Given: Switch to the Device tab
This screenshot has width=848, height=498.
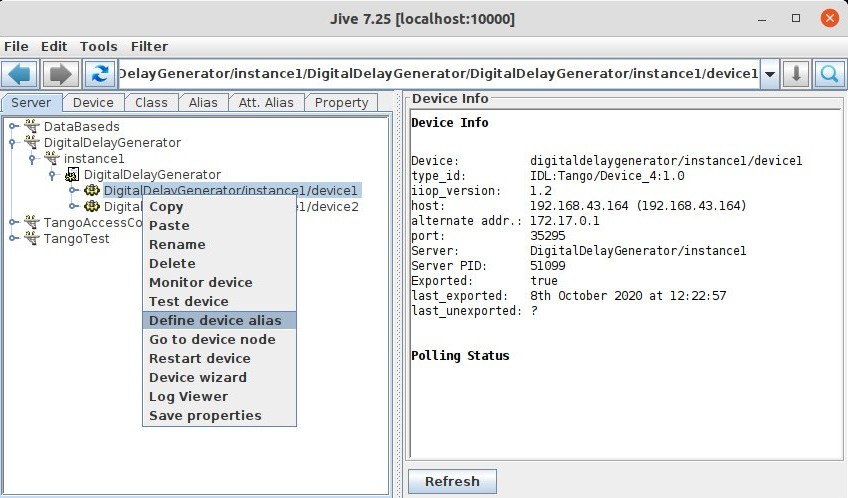Looking at the screenshot, I should [93, 102].
